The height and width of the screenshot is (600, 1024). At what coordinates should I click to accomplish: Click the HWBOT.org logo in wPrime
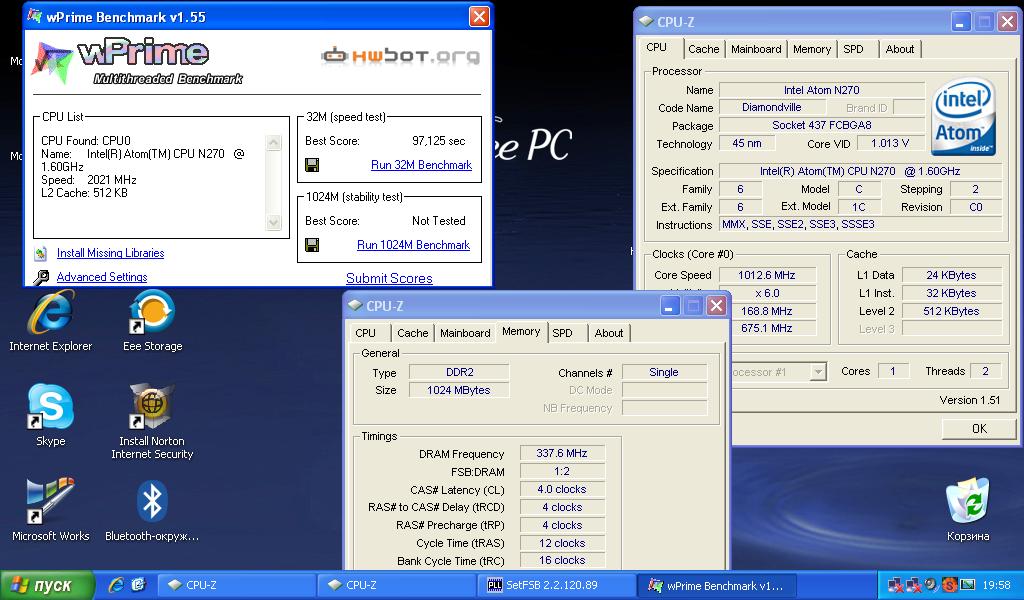[400, 55]
